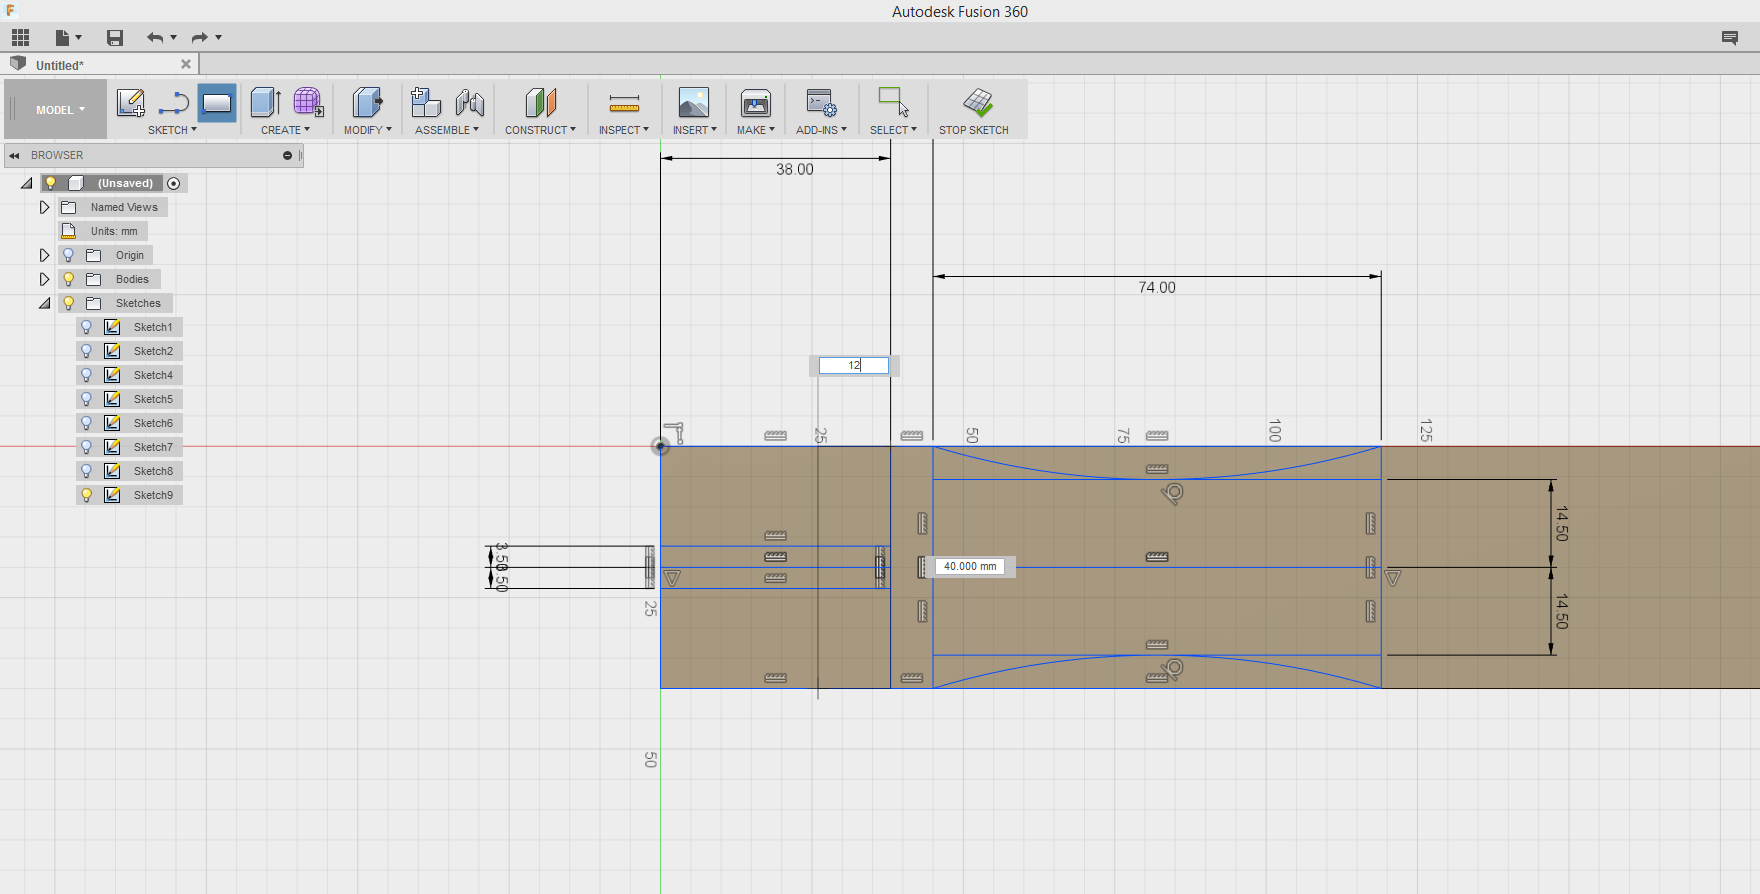Toggle visibility bulb for Sketch8
Viewport: 1760px width, 894px height.
click(x=86, y=471)
